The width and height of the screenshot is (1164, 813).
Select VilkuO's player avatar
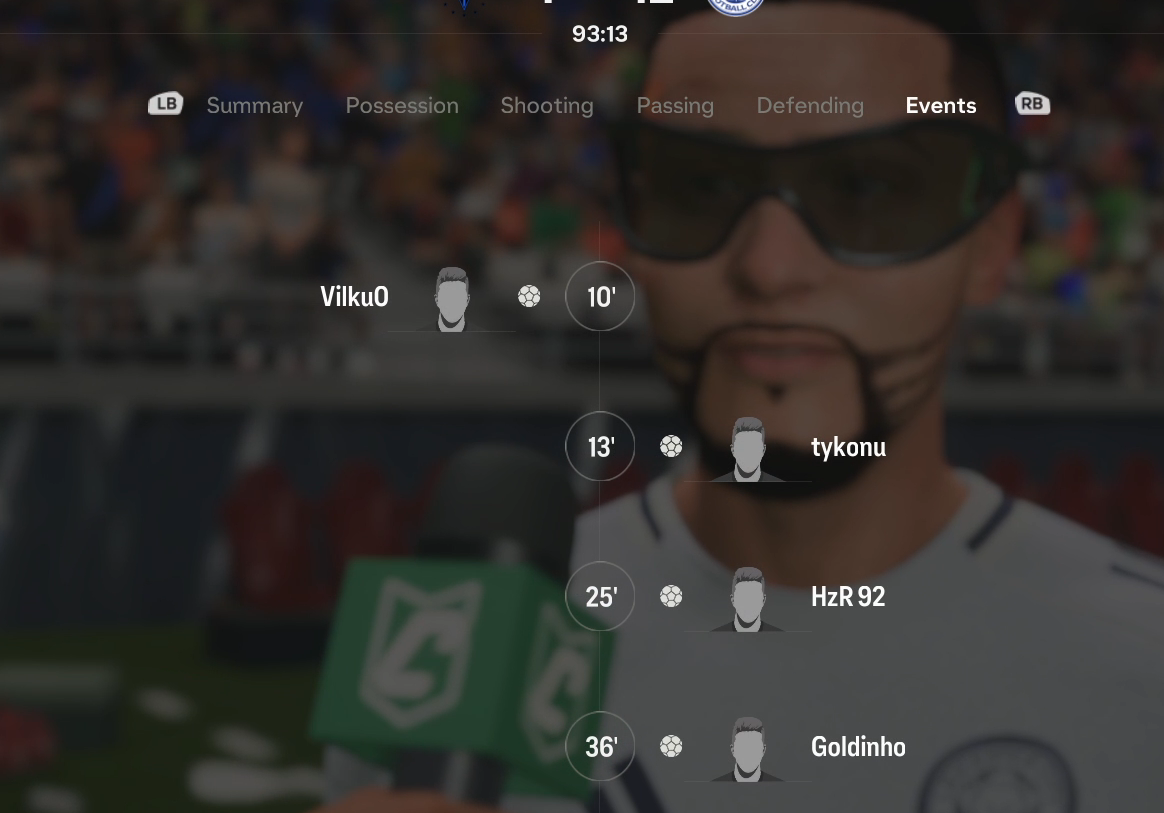451,299
